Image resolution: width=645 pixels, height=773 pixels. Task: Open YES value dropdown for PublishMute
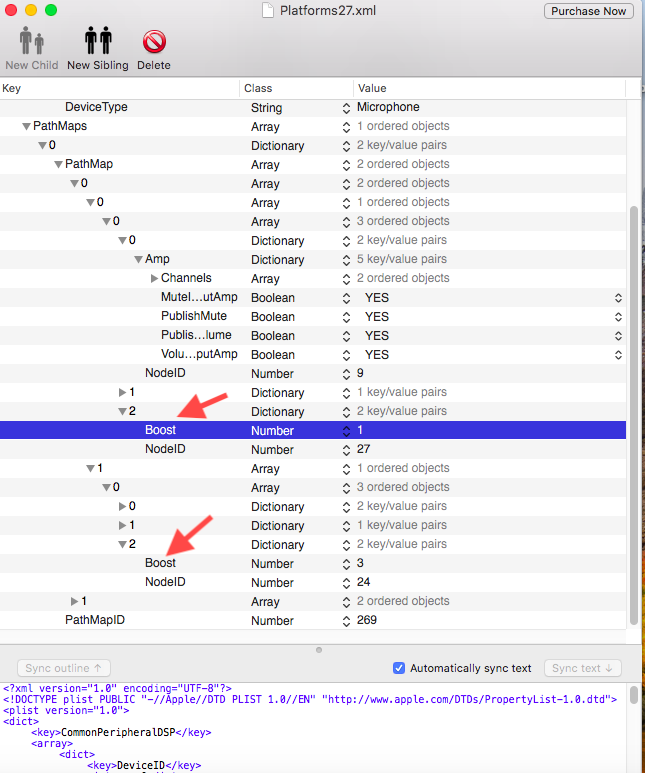click(618, 317)
